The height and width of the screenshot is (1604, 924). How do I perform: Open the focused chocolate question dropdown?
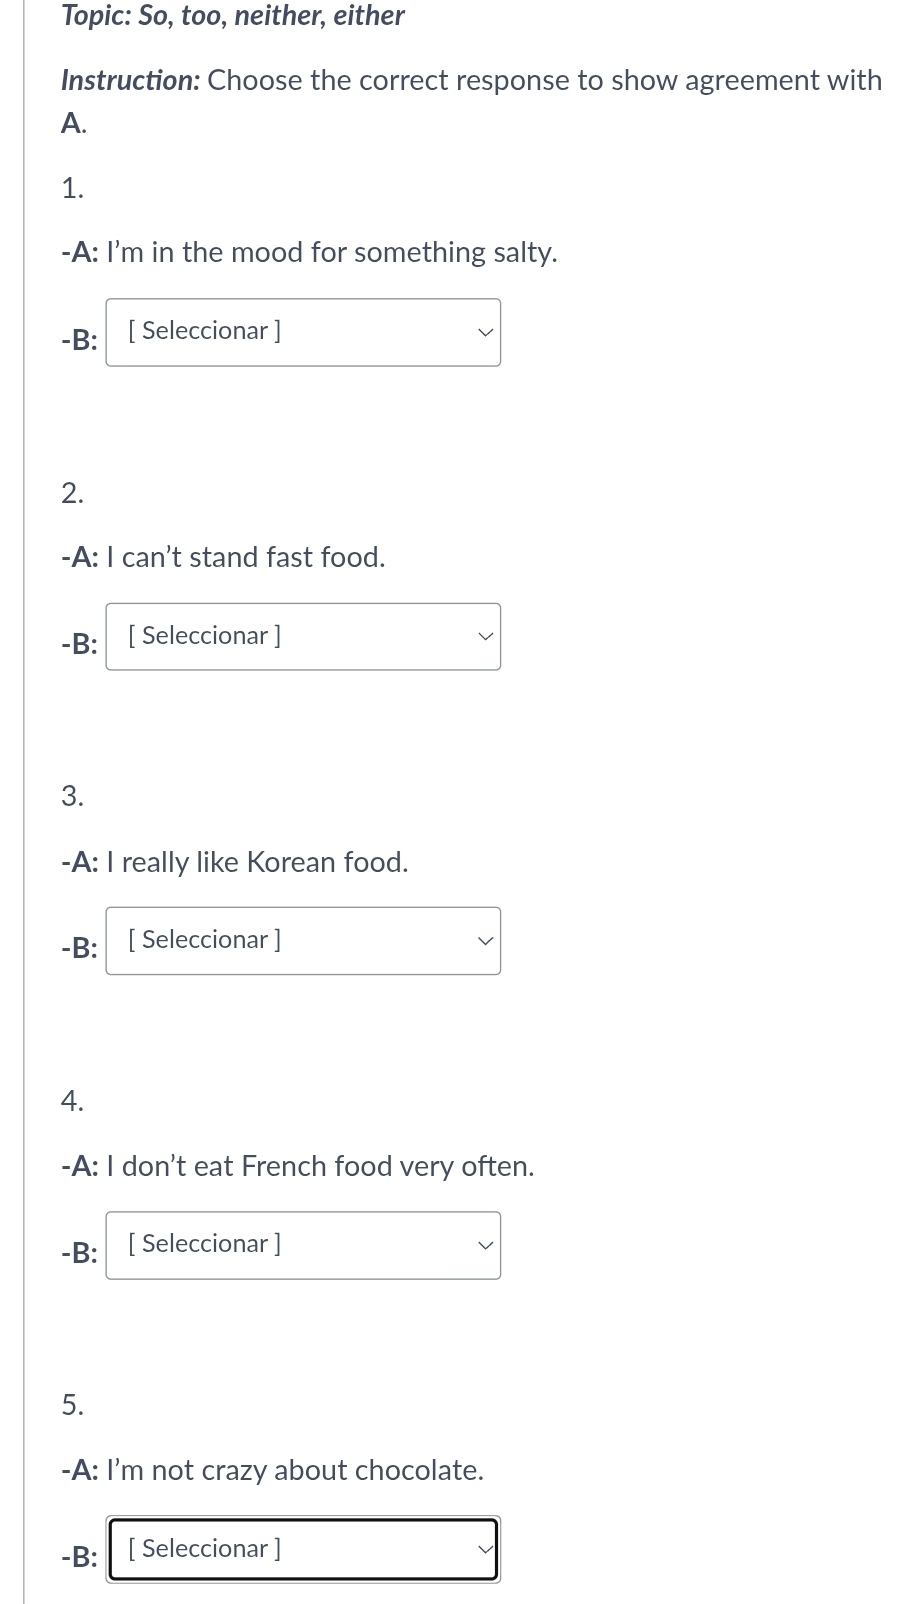(x=302, y=1550)
